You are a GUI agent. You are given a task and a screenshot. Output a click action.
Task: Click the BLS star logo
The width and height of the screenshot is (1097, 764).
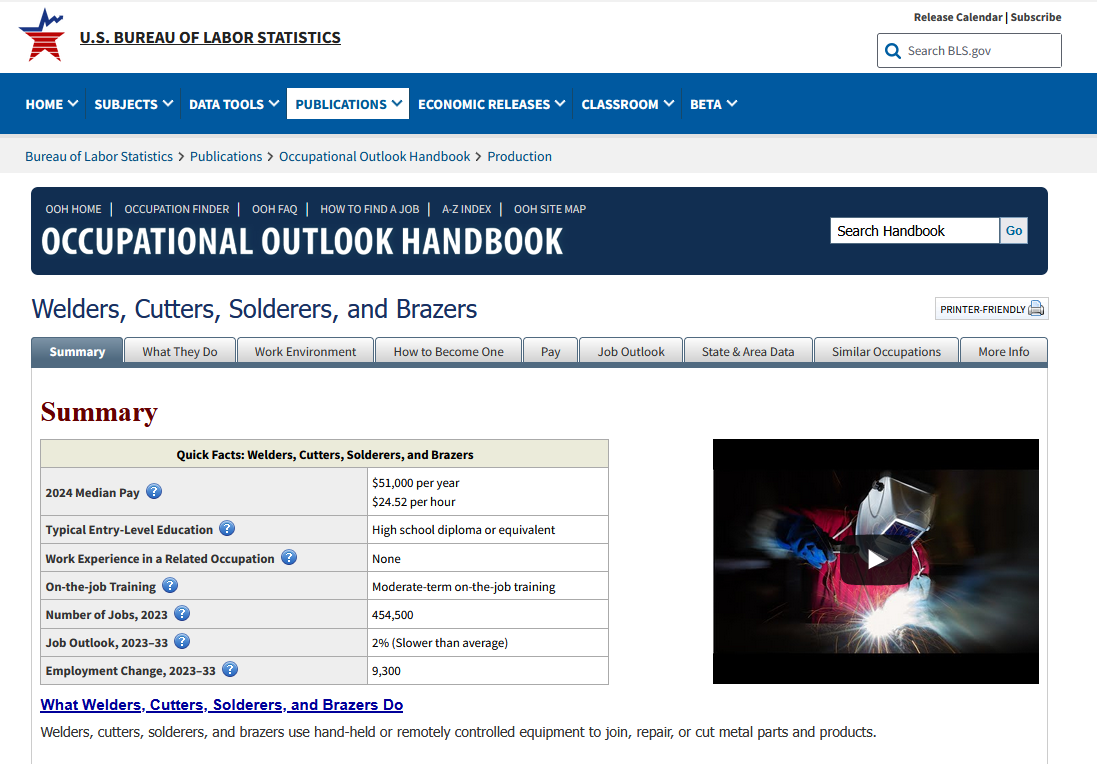tap(42, 35)
